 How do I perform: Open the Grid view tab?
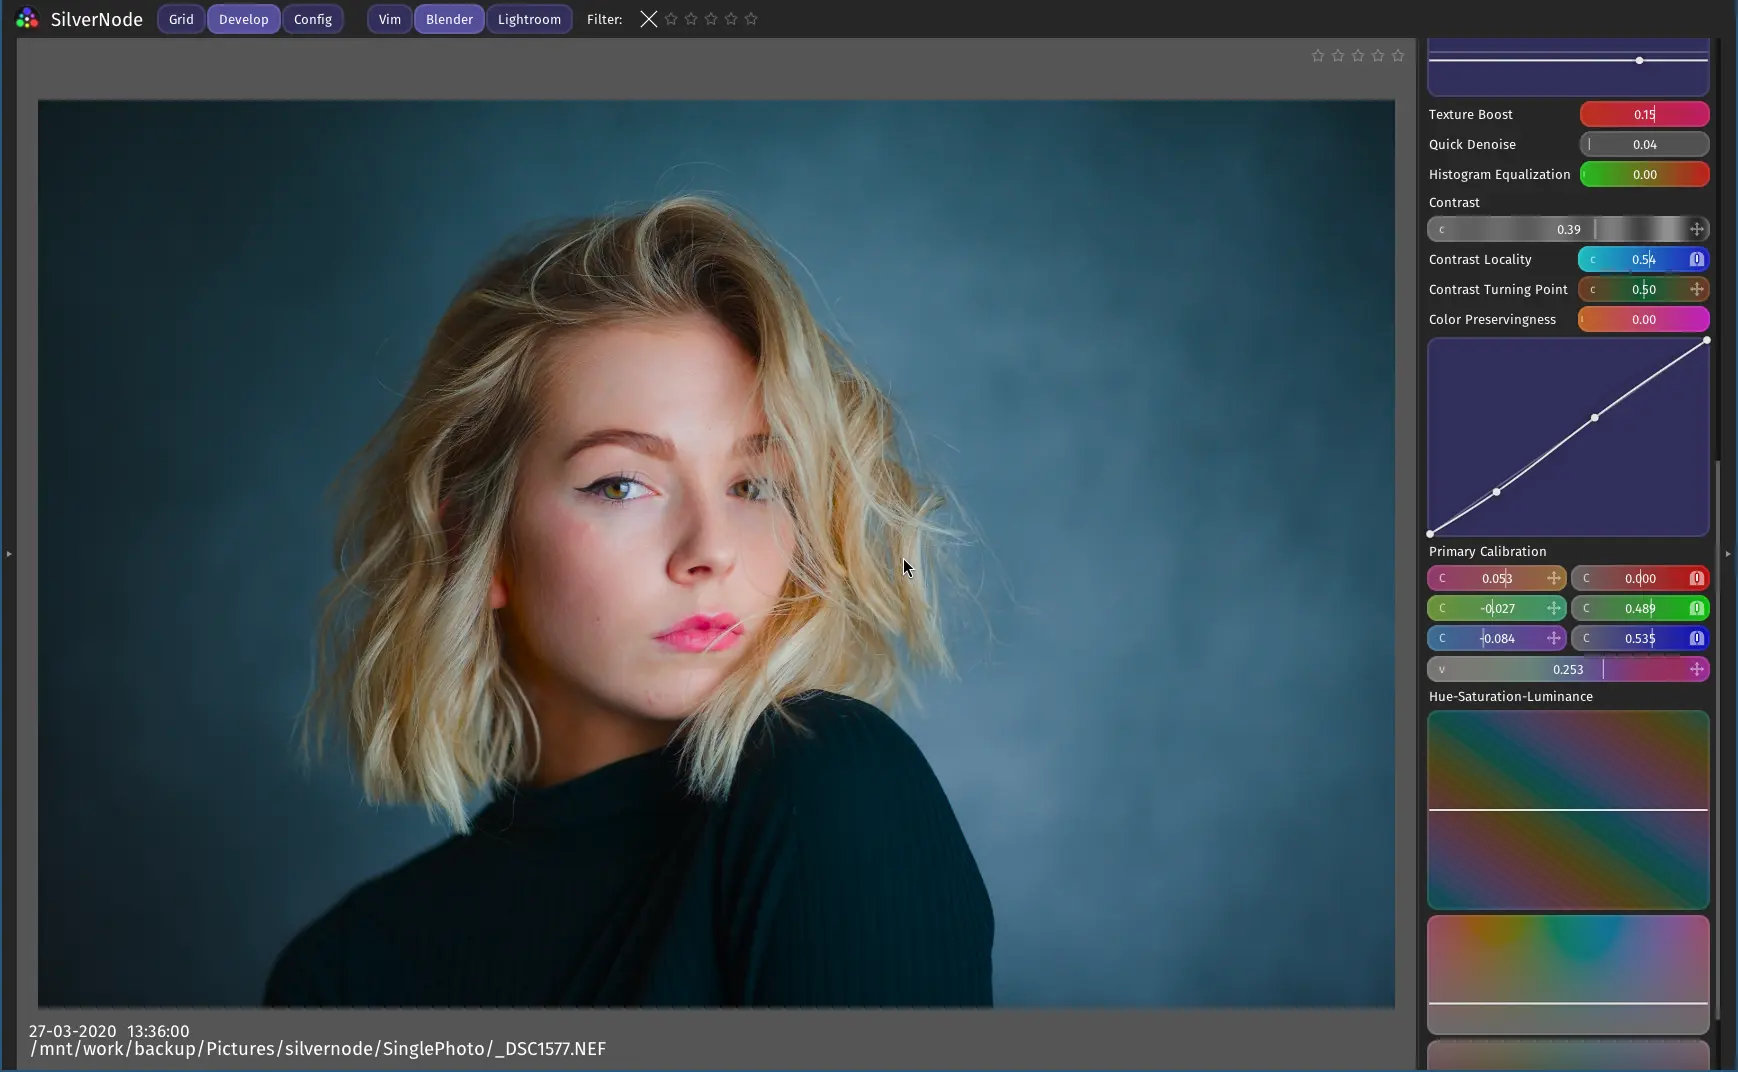click(181, 19)
